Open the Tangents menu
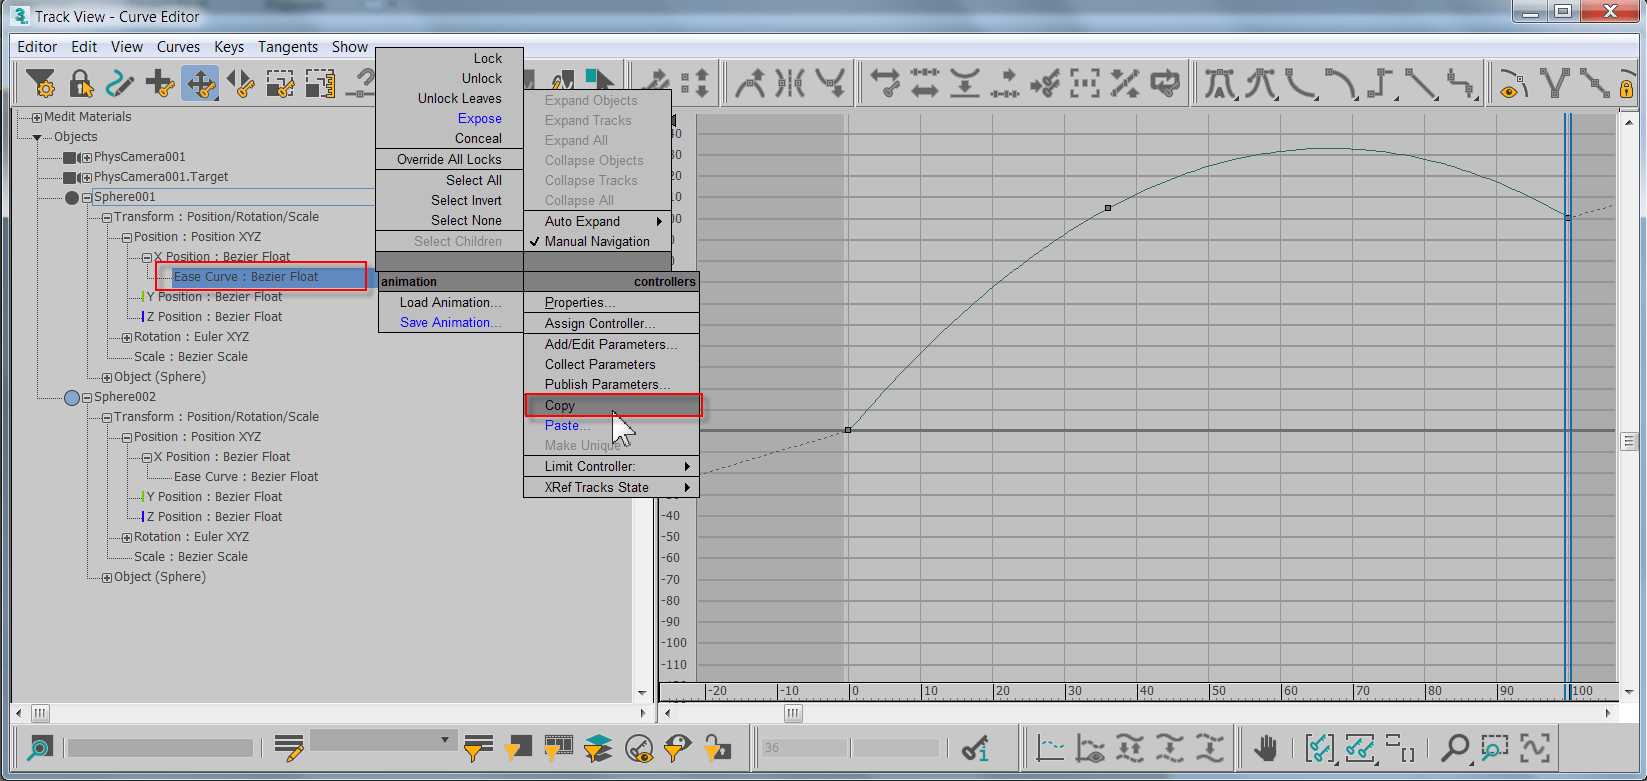This screenshot has width=1647, height=781. point(288,47)
